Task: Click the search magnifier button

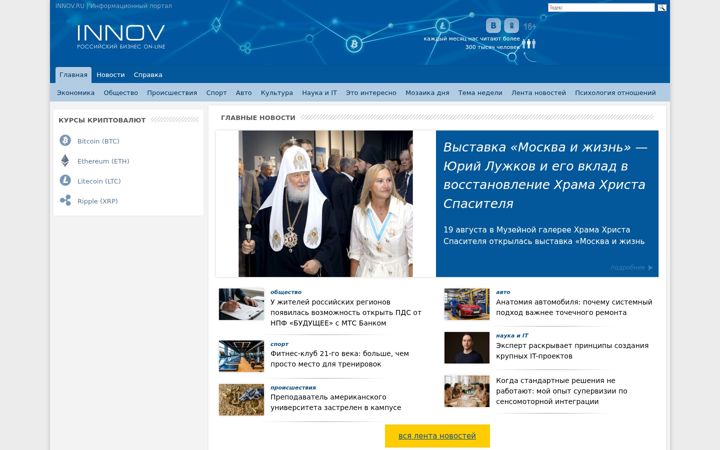Action: tap(662, 7)
